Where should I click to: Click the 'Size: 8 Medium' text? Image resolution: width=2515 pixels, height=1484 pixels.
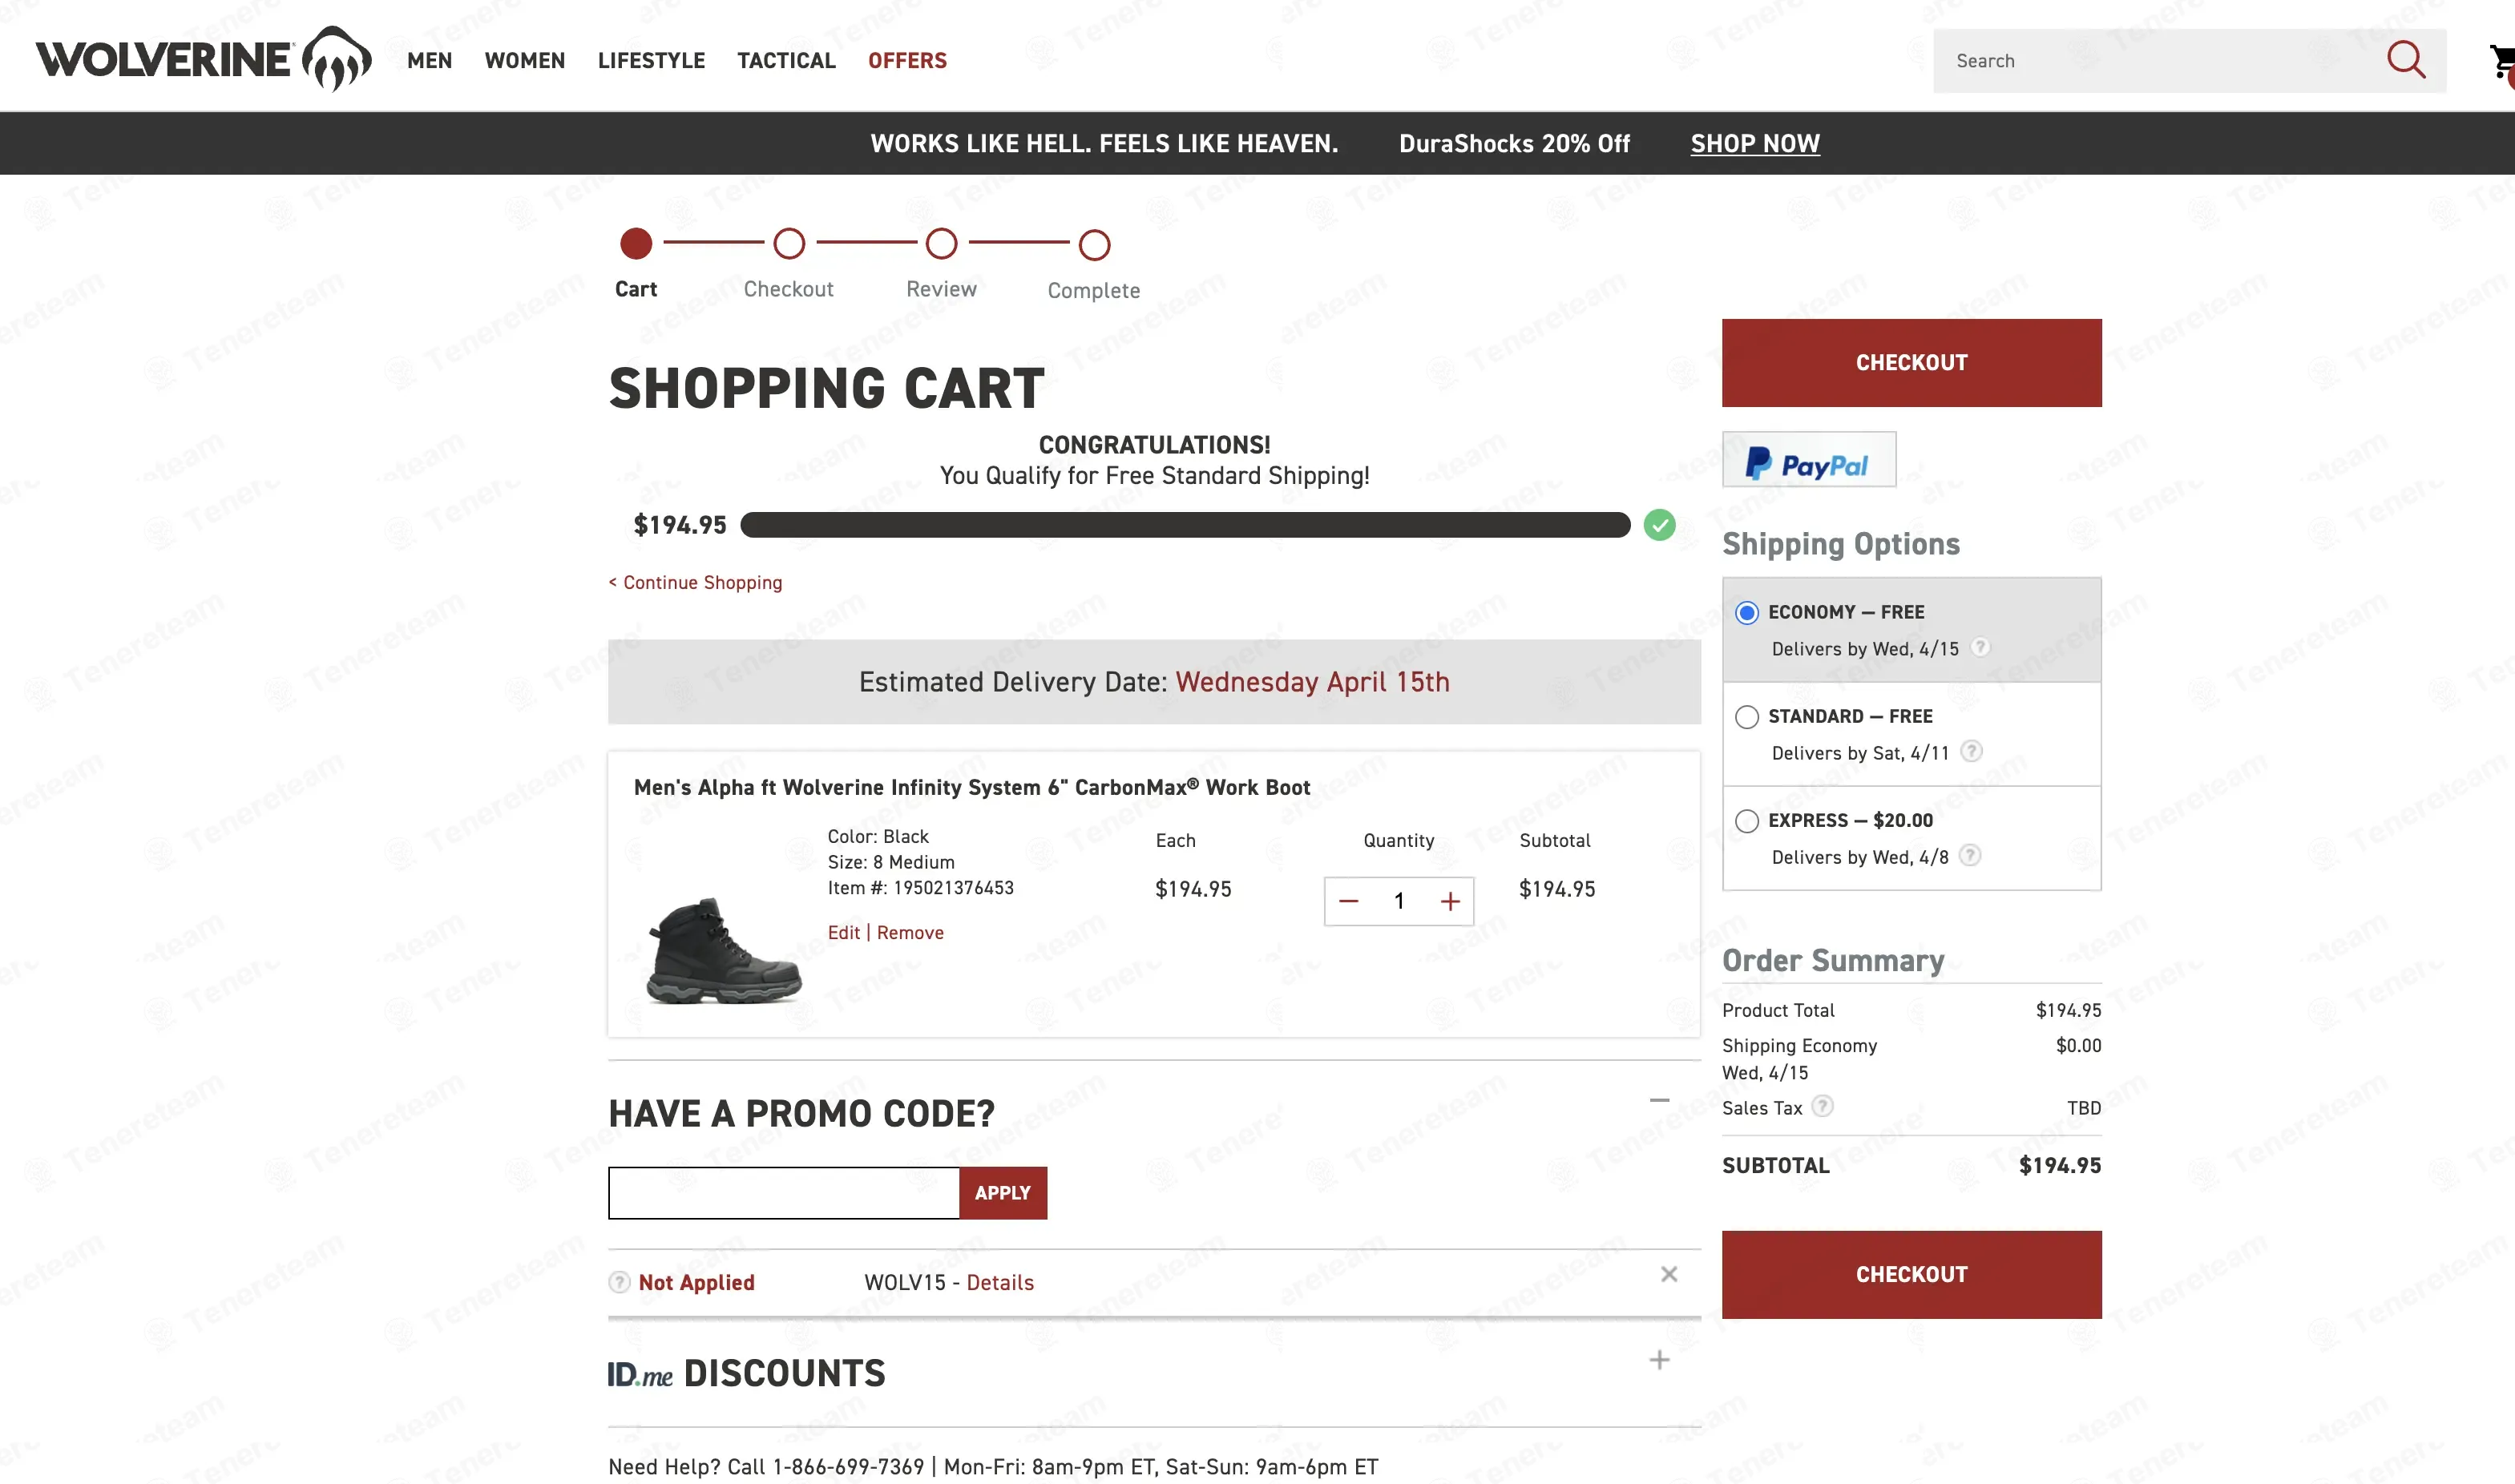891,862
